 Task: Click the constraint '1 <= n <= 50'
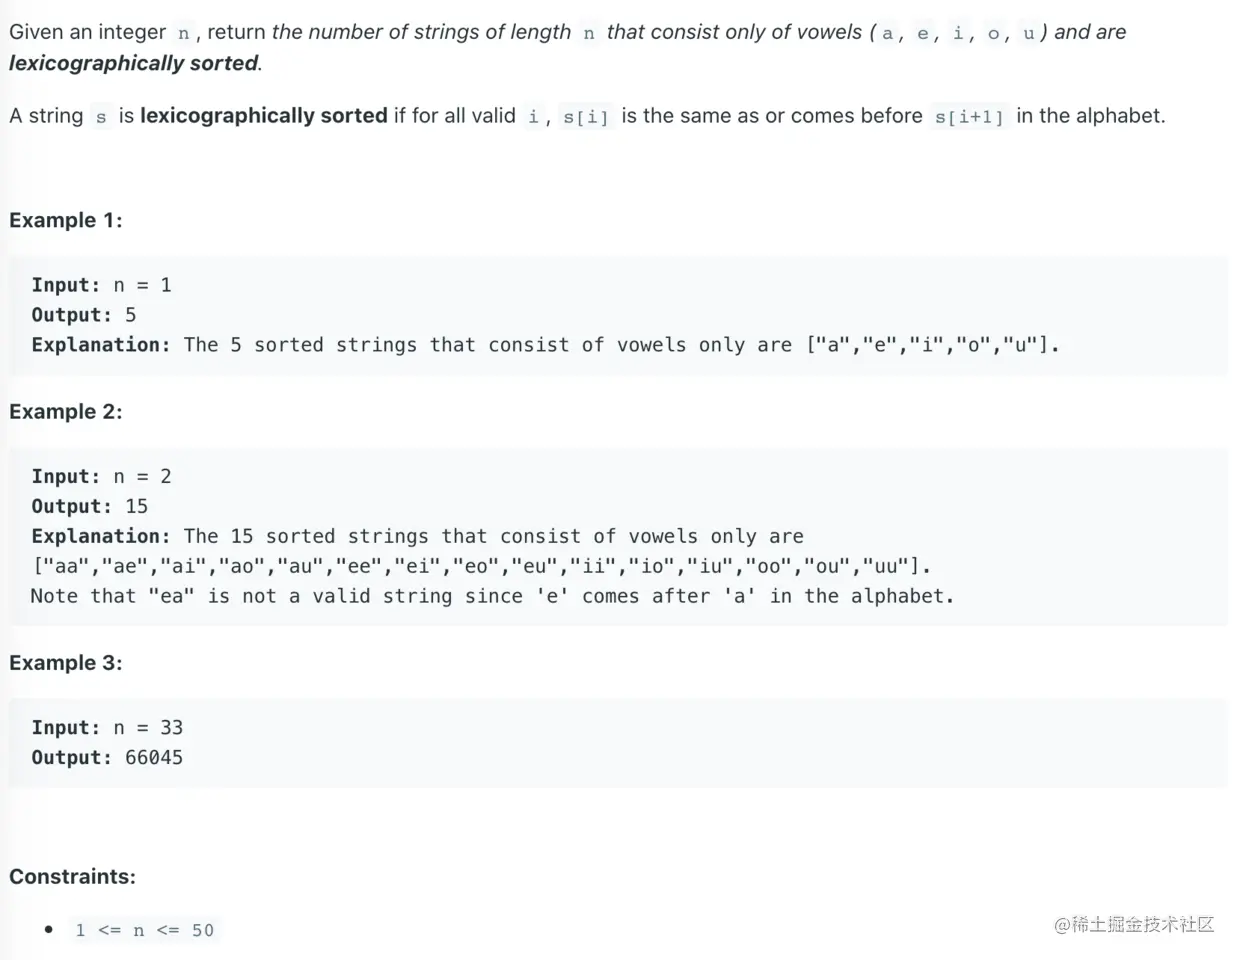[x=144, y=930]
